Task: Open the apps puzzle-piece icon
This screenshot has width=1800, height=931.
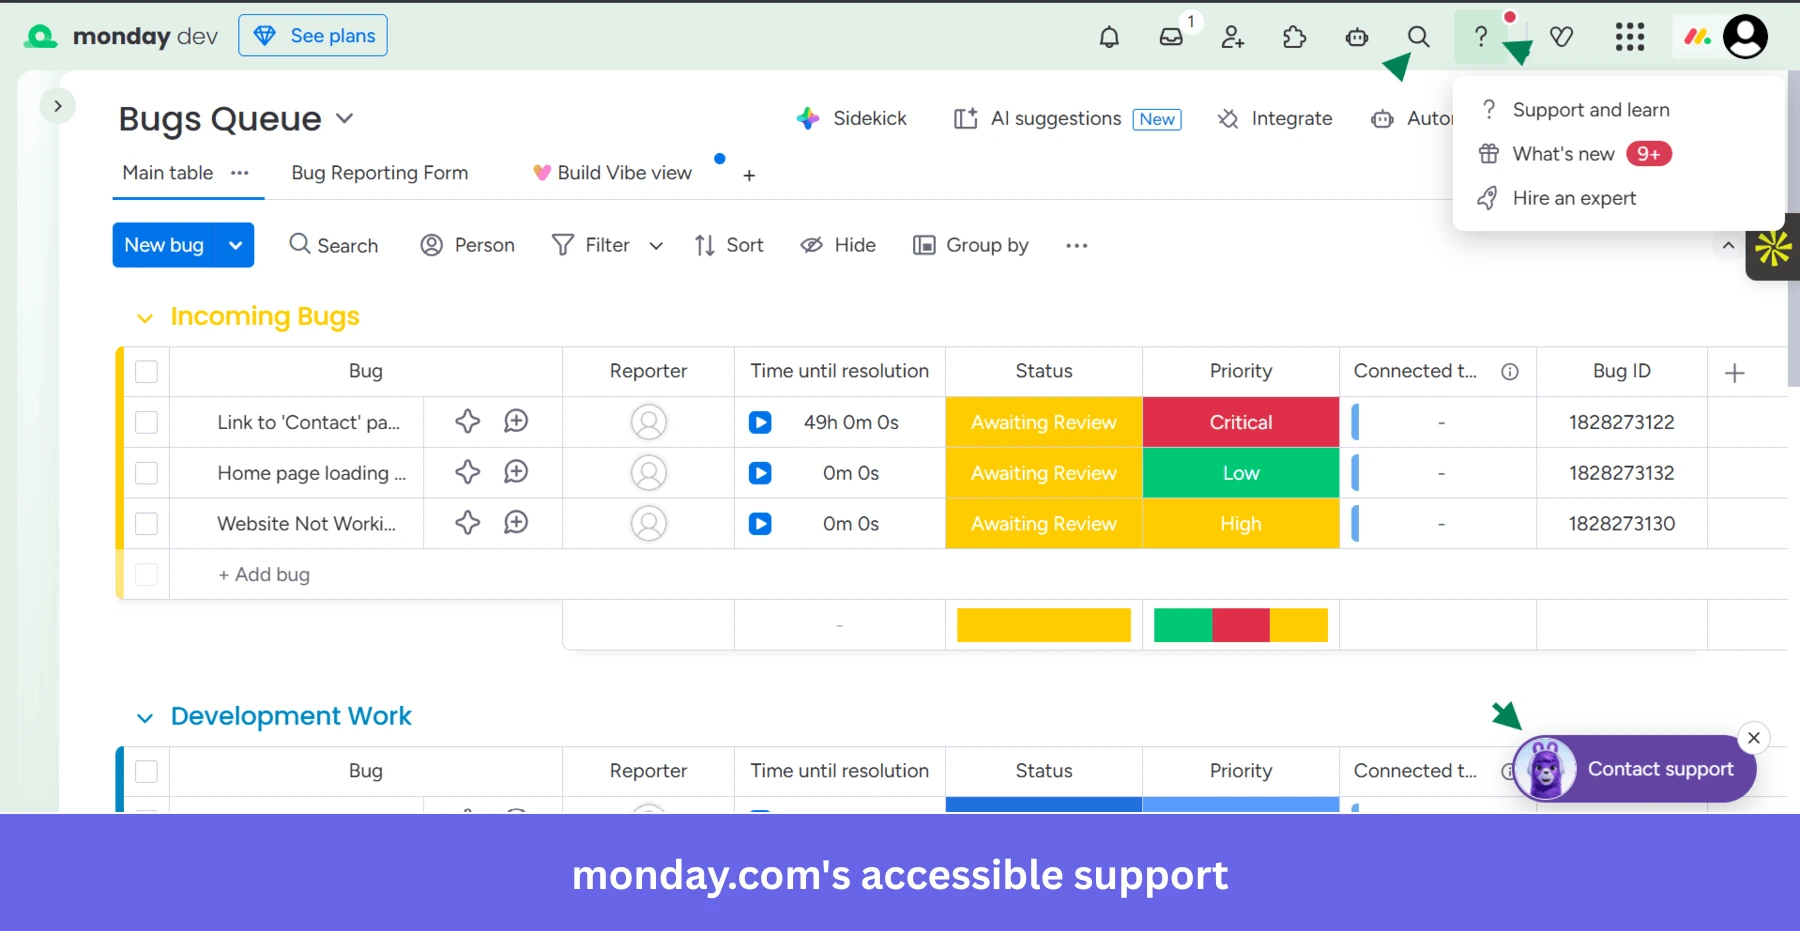Action: coord(1294,37)
